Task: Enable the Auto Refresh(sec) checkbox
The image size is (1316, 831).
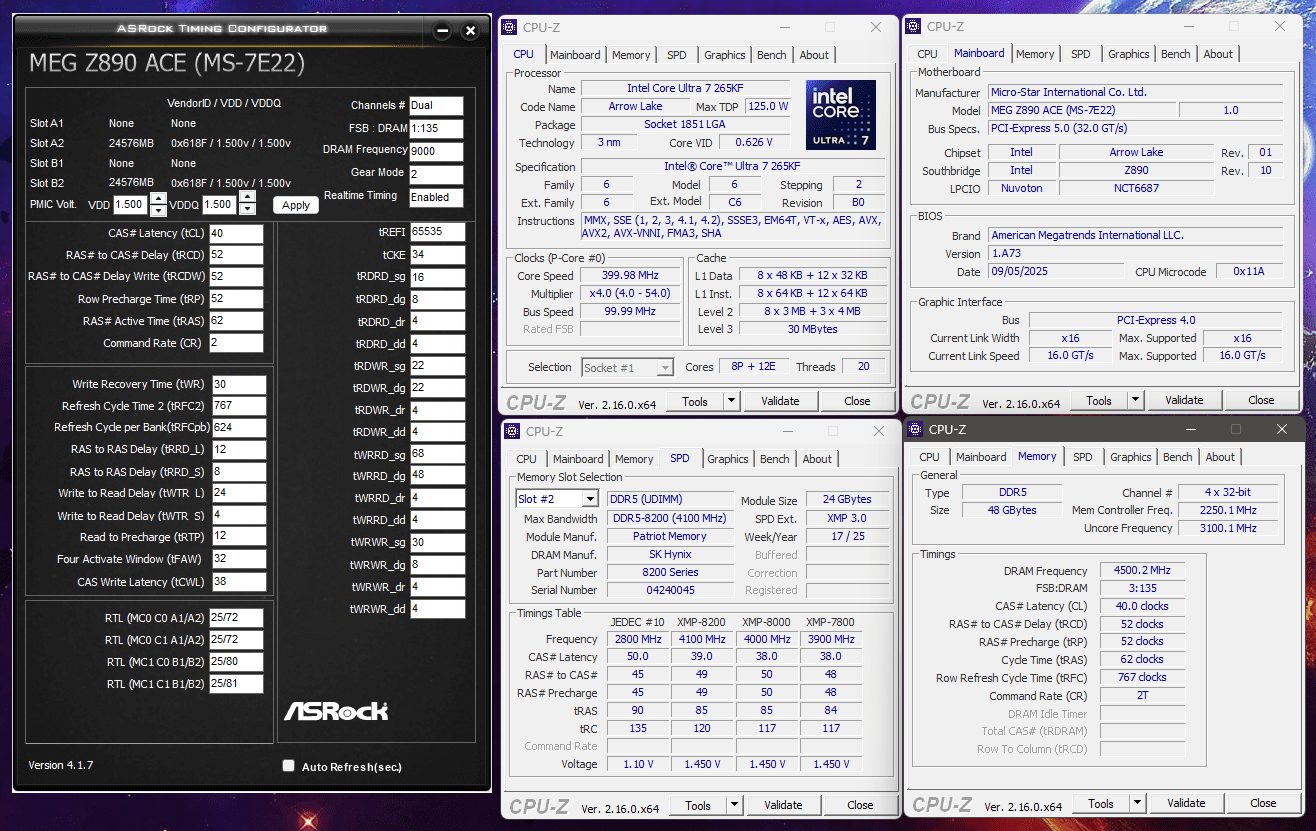Action: (x=288, y=766)
